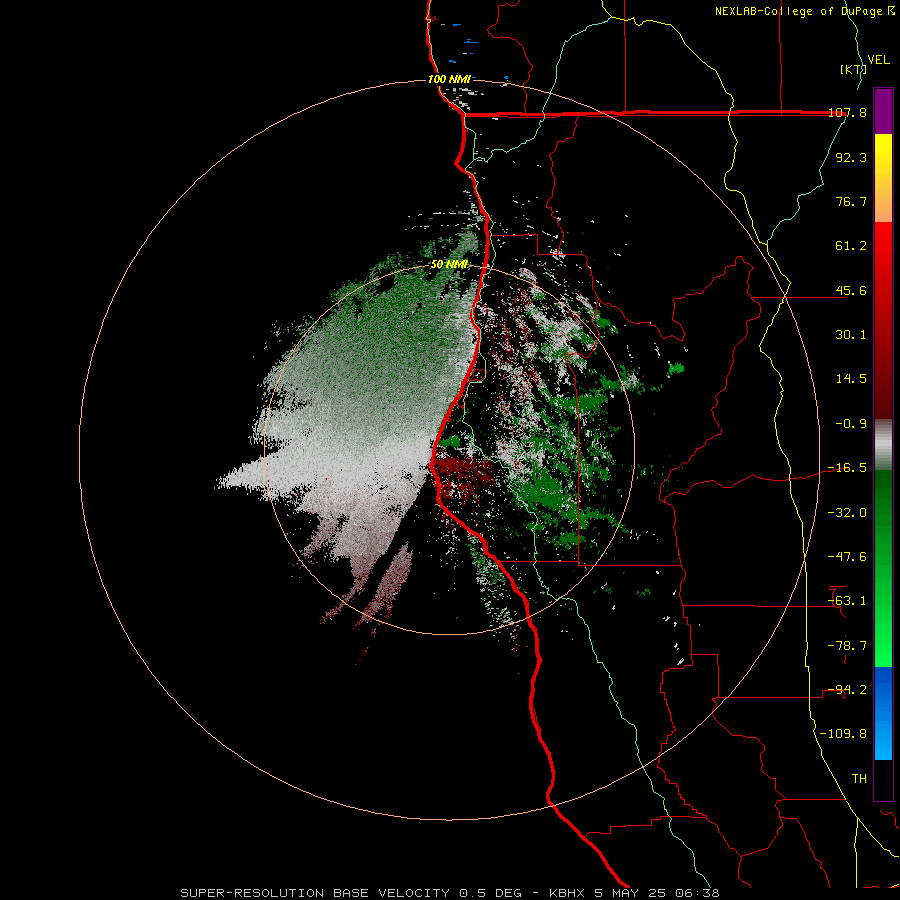Screen dimensions: 900x900
Task: Click the 107.8 scale value
Action: (847, 112)
